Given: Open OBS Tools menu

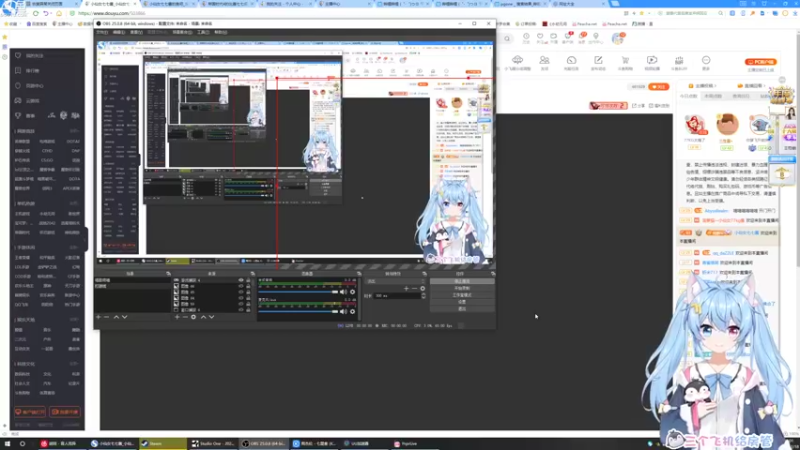Looking at the screenshot, I should click(203, 32).
